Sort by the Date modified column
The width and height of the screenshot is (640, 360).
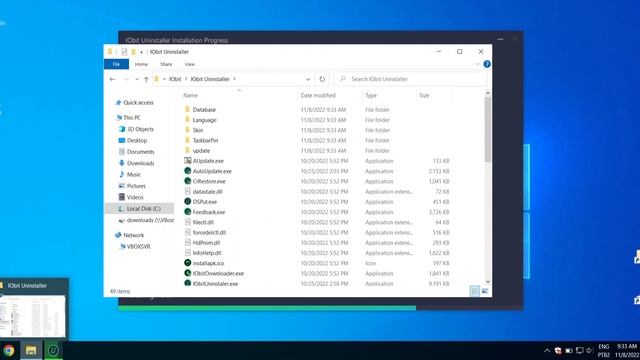pos(318,96)
